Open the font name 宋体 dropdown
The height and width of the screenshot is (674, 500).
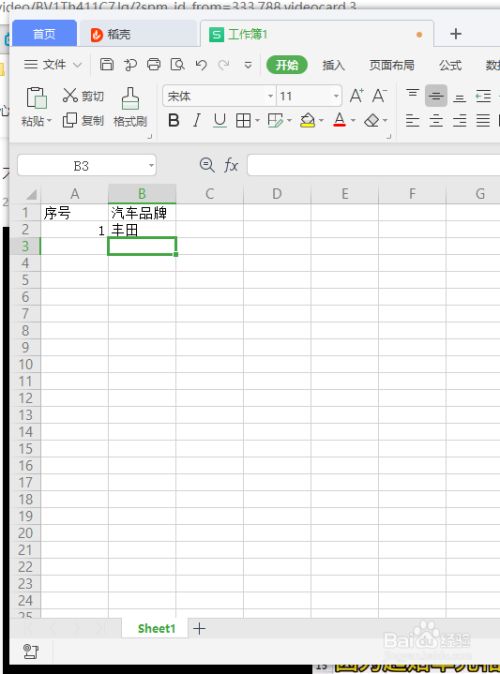270,96
